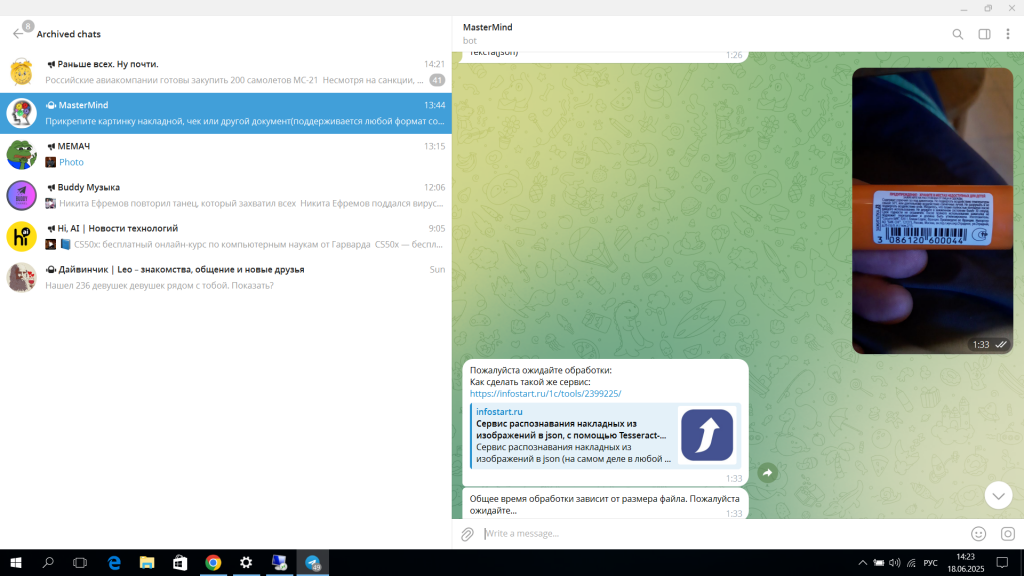Image resolution: width=1024 pixels, height=576 pixels.
Task: Open the app with monitor icon on taskbar
Action: (280, 563)
